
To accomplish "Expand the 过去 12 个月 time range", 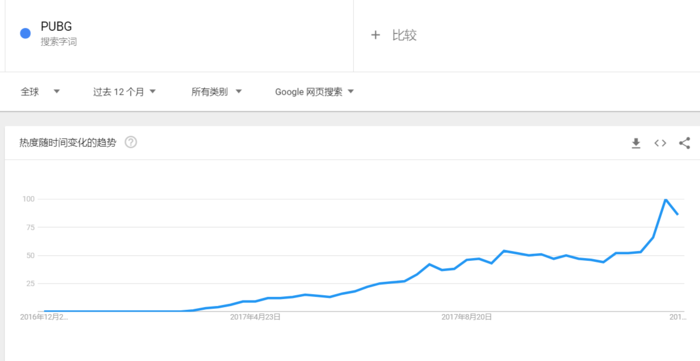I will pyautogui.click(x=124, y=92).
